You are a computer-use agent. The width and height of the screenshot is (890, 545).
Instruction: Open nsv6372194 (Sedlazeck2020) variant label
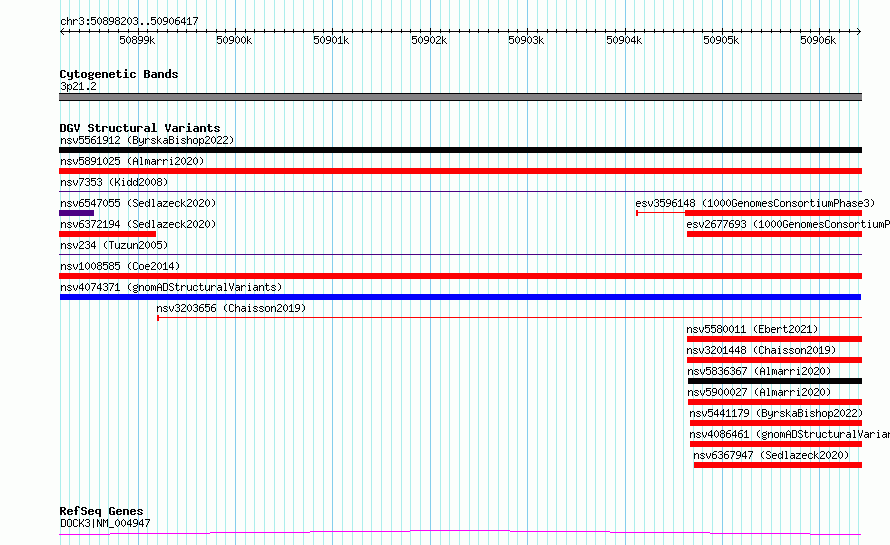pyautogui.click(x=138, y=224)
